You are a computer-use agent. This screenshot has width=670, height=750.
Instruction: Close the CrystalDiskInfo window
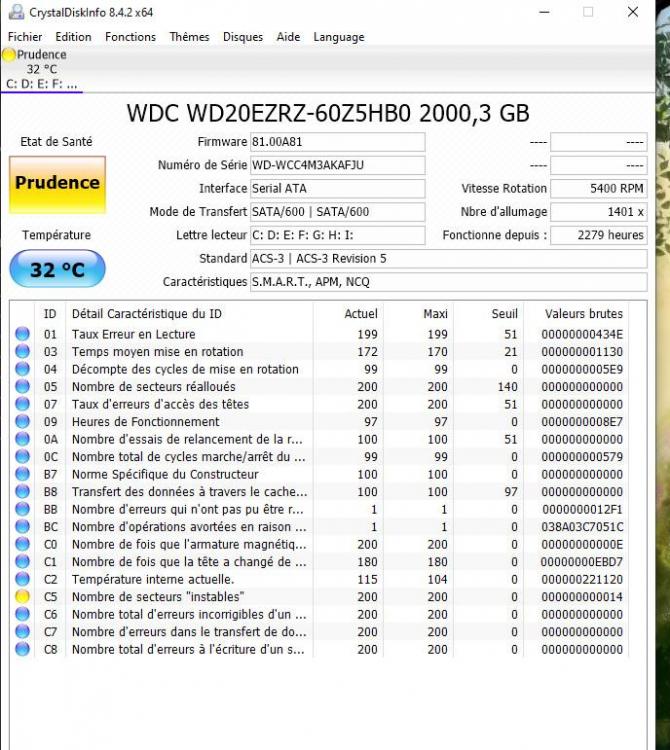coord(633,12)
